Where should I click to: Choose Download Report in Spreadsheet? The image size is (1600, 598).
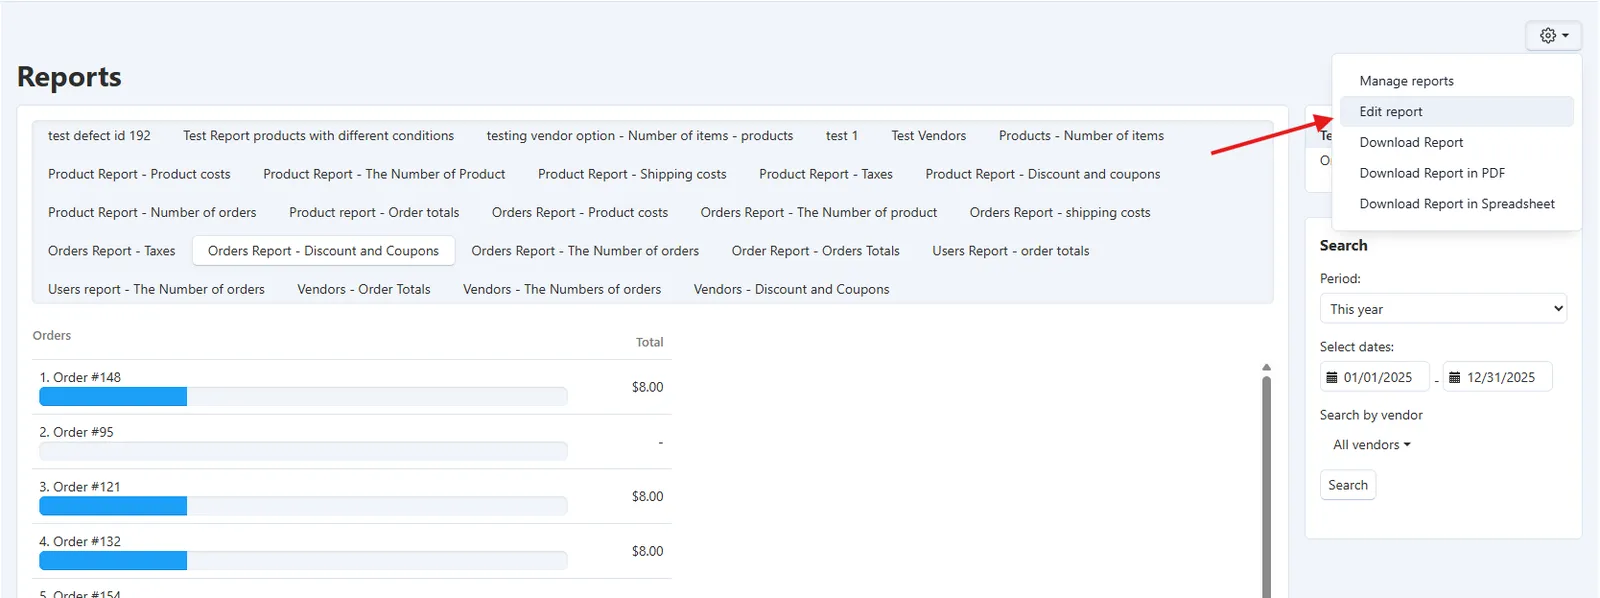pyautogui.click(x=1457, y=204)
